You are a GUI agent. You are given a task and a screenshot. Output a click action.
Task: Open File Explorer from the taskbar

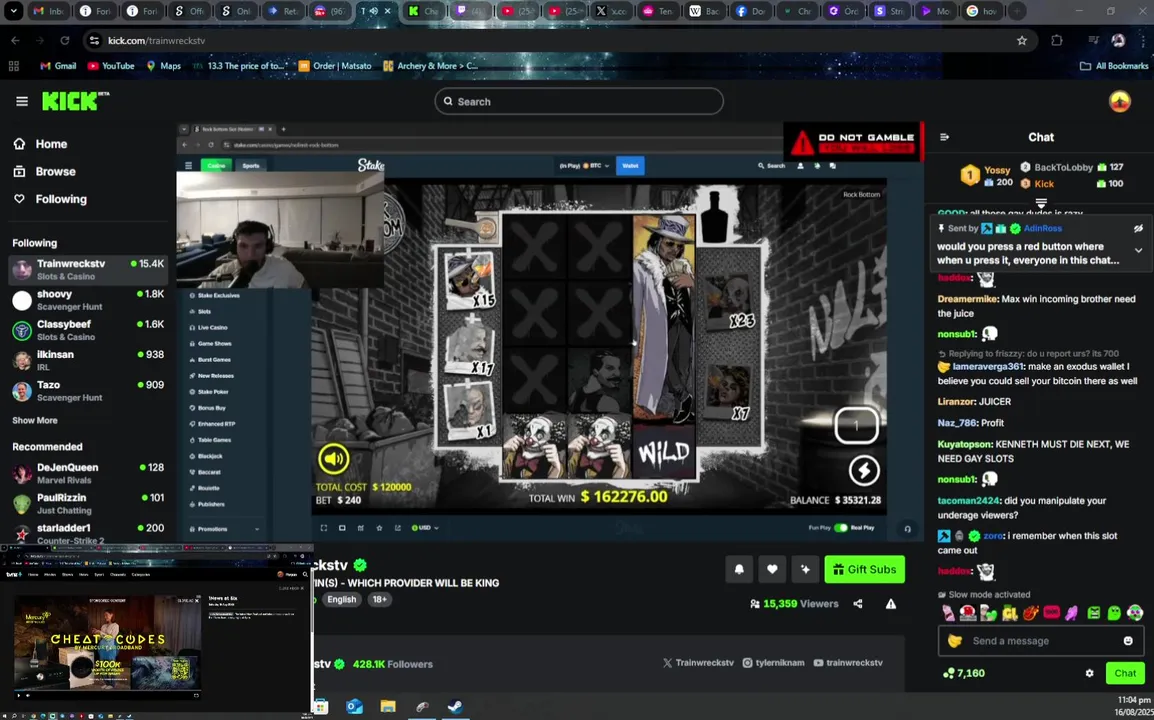[388, 707]
